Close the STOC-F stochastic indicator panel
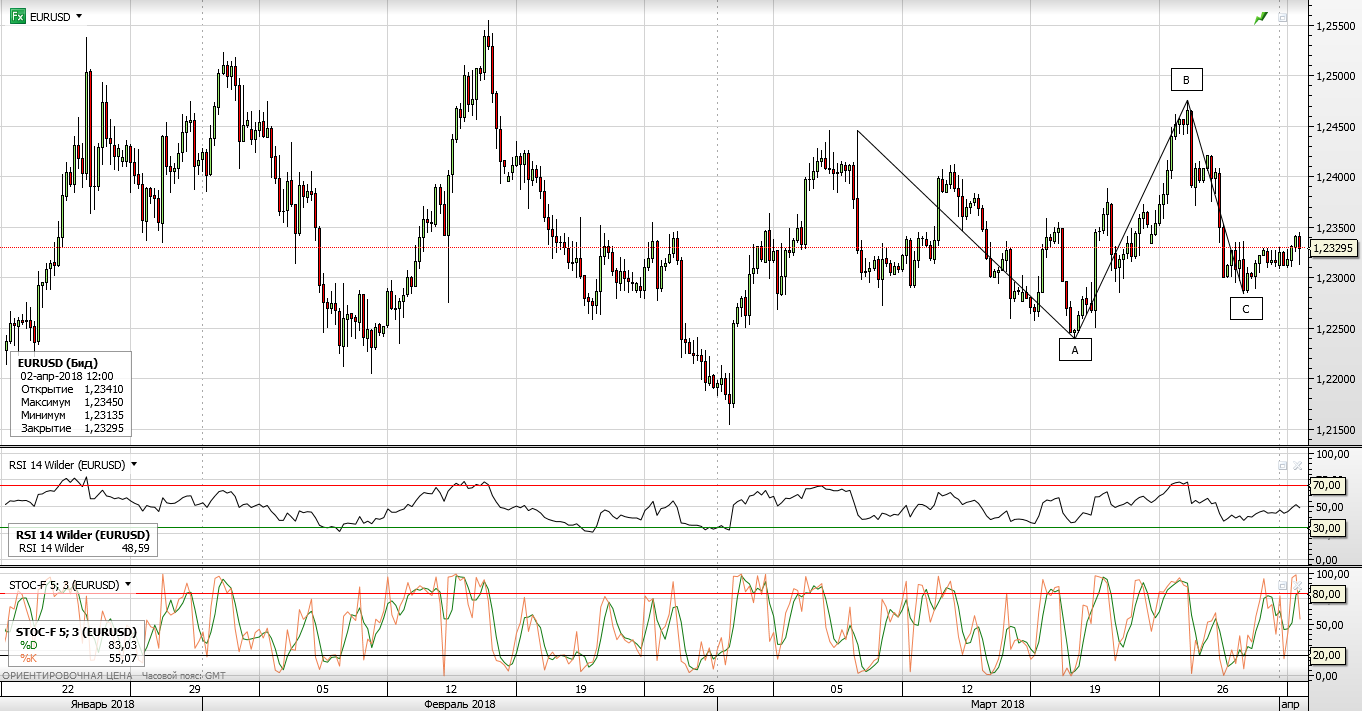The width and height of the screenshot is (1362, 711). pos(1297,585)
